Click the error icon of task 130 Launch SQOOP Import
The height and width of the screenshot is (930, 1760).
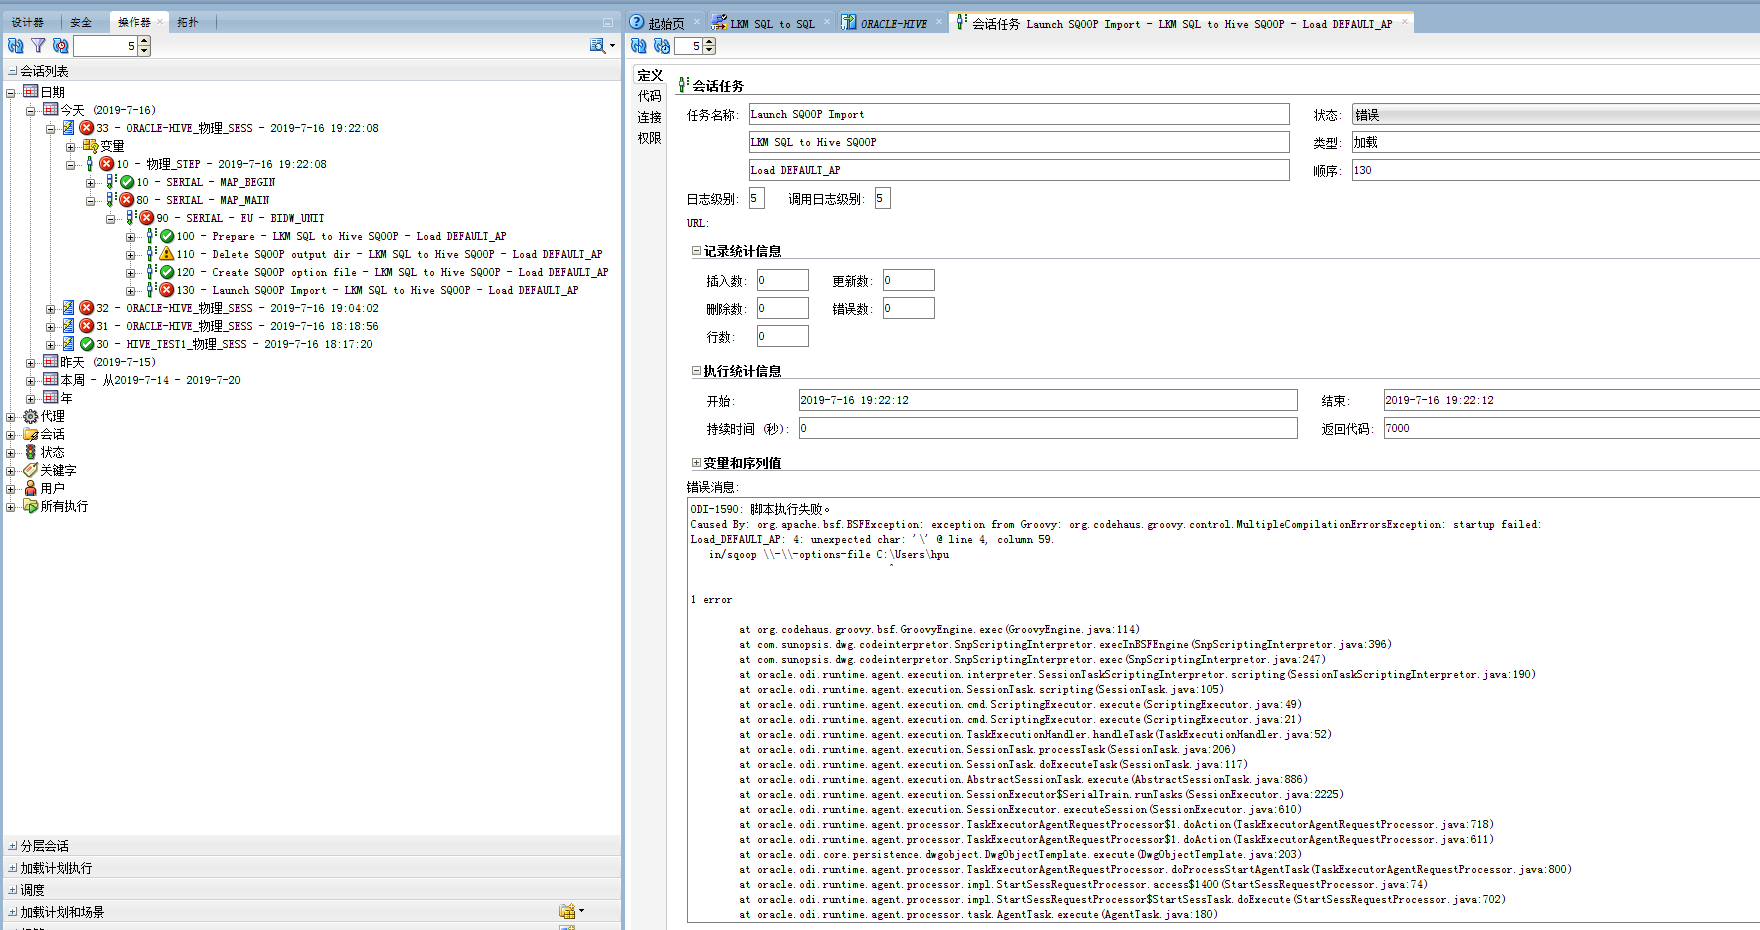point(167,290)
